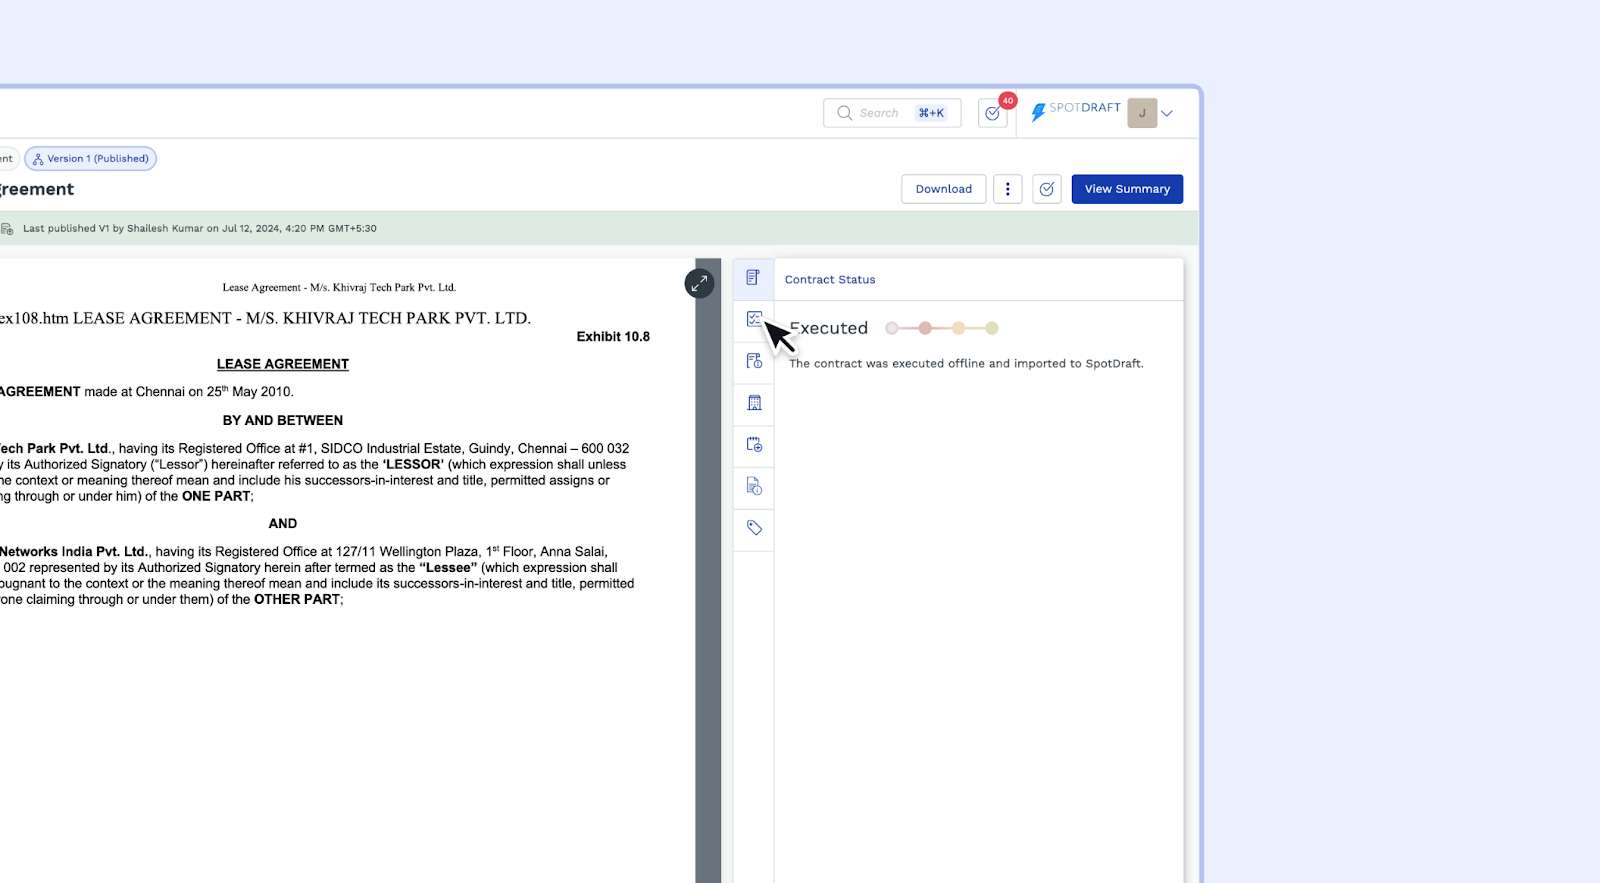
Task: Open the Version 1 (Published) version selector
Action: [x=91, y=158]
